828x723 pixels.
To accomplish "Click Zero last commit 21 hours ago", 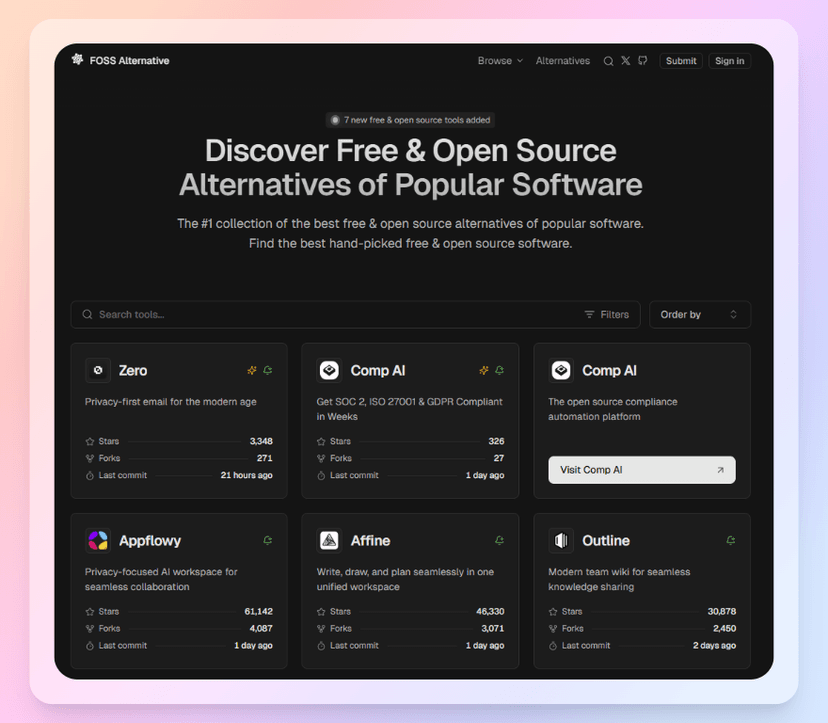I will click(247, 475).
